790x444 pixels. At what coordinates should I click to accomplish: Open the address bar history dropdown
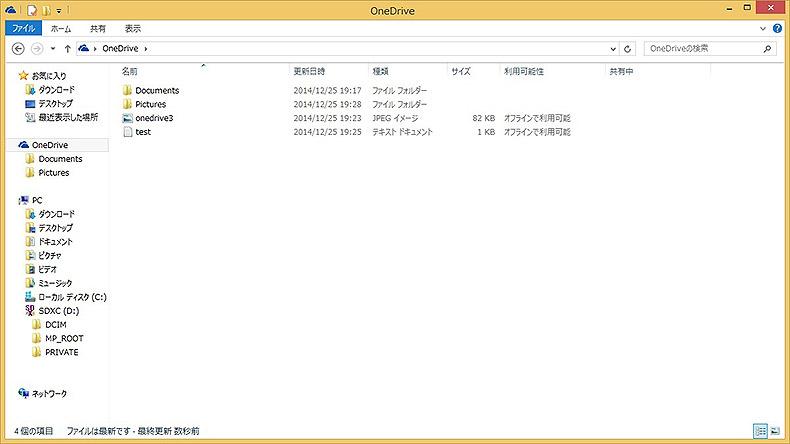click(x=613, y=49)
